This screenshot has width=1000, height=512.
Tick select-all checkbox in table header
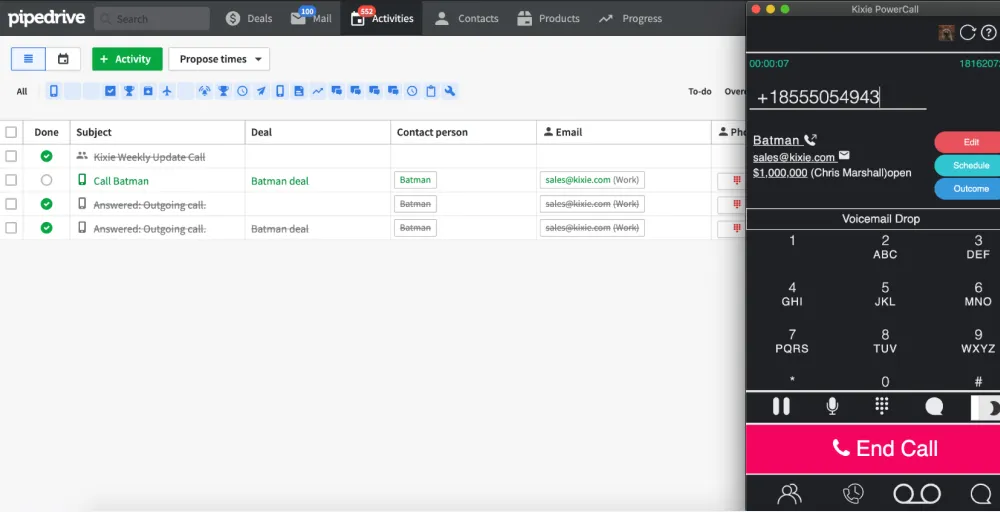pos(11,132)
